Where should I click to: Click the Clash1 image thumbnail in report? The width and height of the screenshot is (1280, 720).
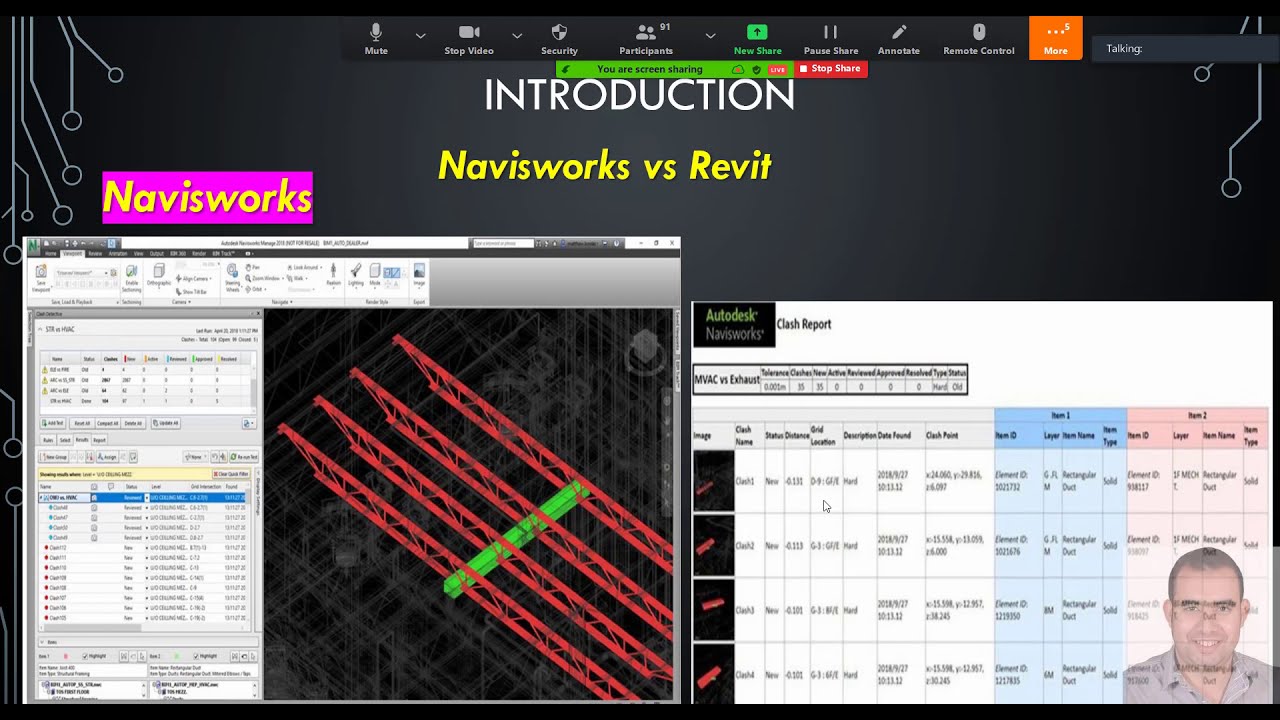[x=714, y=482]
